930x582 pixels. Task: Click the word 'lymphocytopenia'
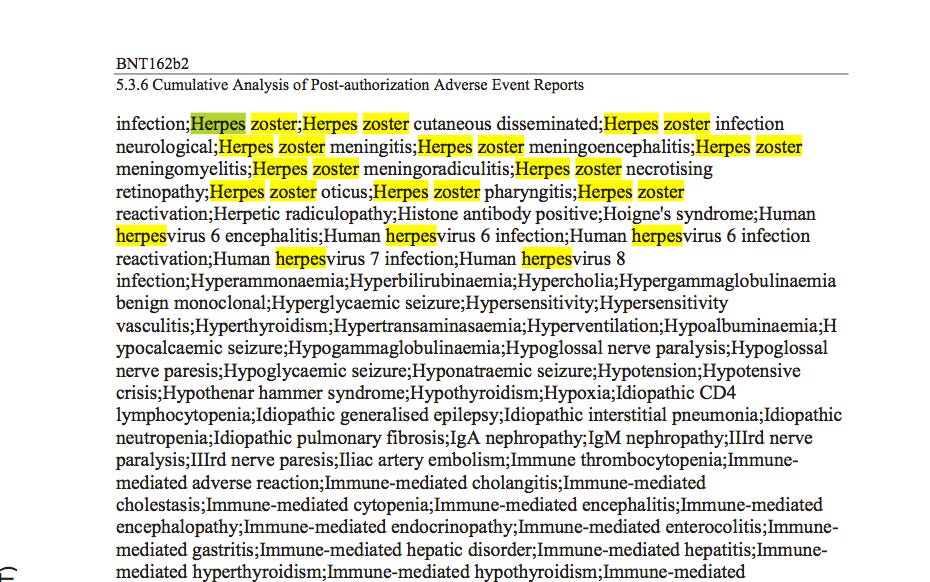[184, 415]
